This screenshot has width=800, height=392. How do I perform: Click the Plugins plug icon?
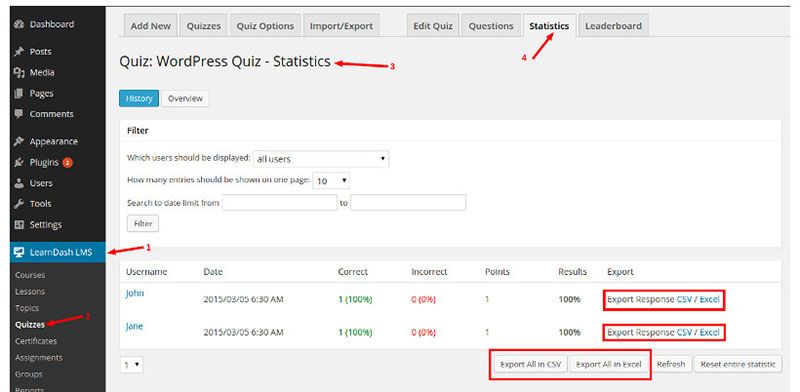click(19, 162)
